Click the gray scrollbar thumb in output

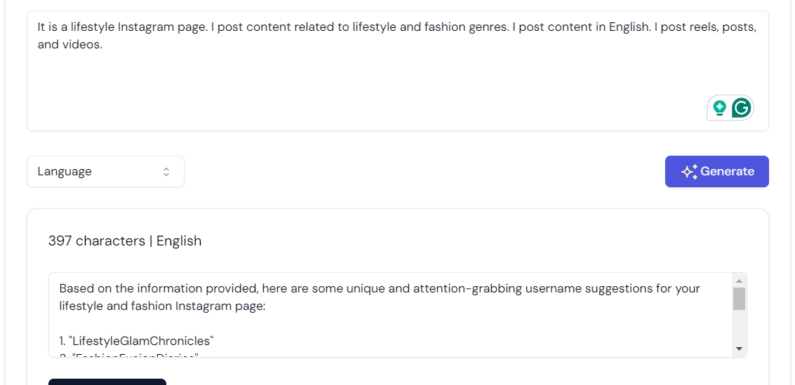click(x=739, y=299)
